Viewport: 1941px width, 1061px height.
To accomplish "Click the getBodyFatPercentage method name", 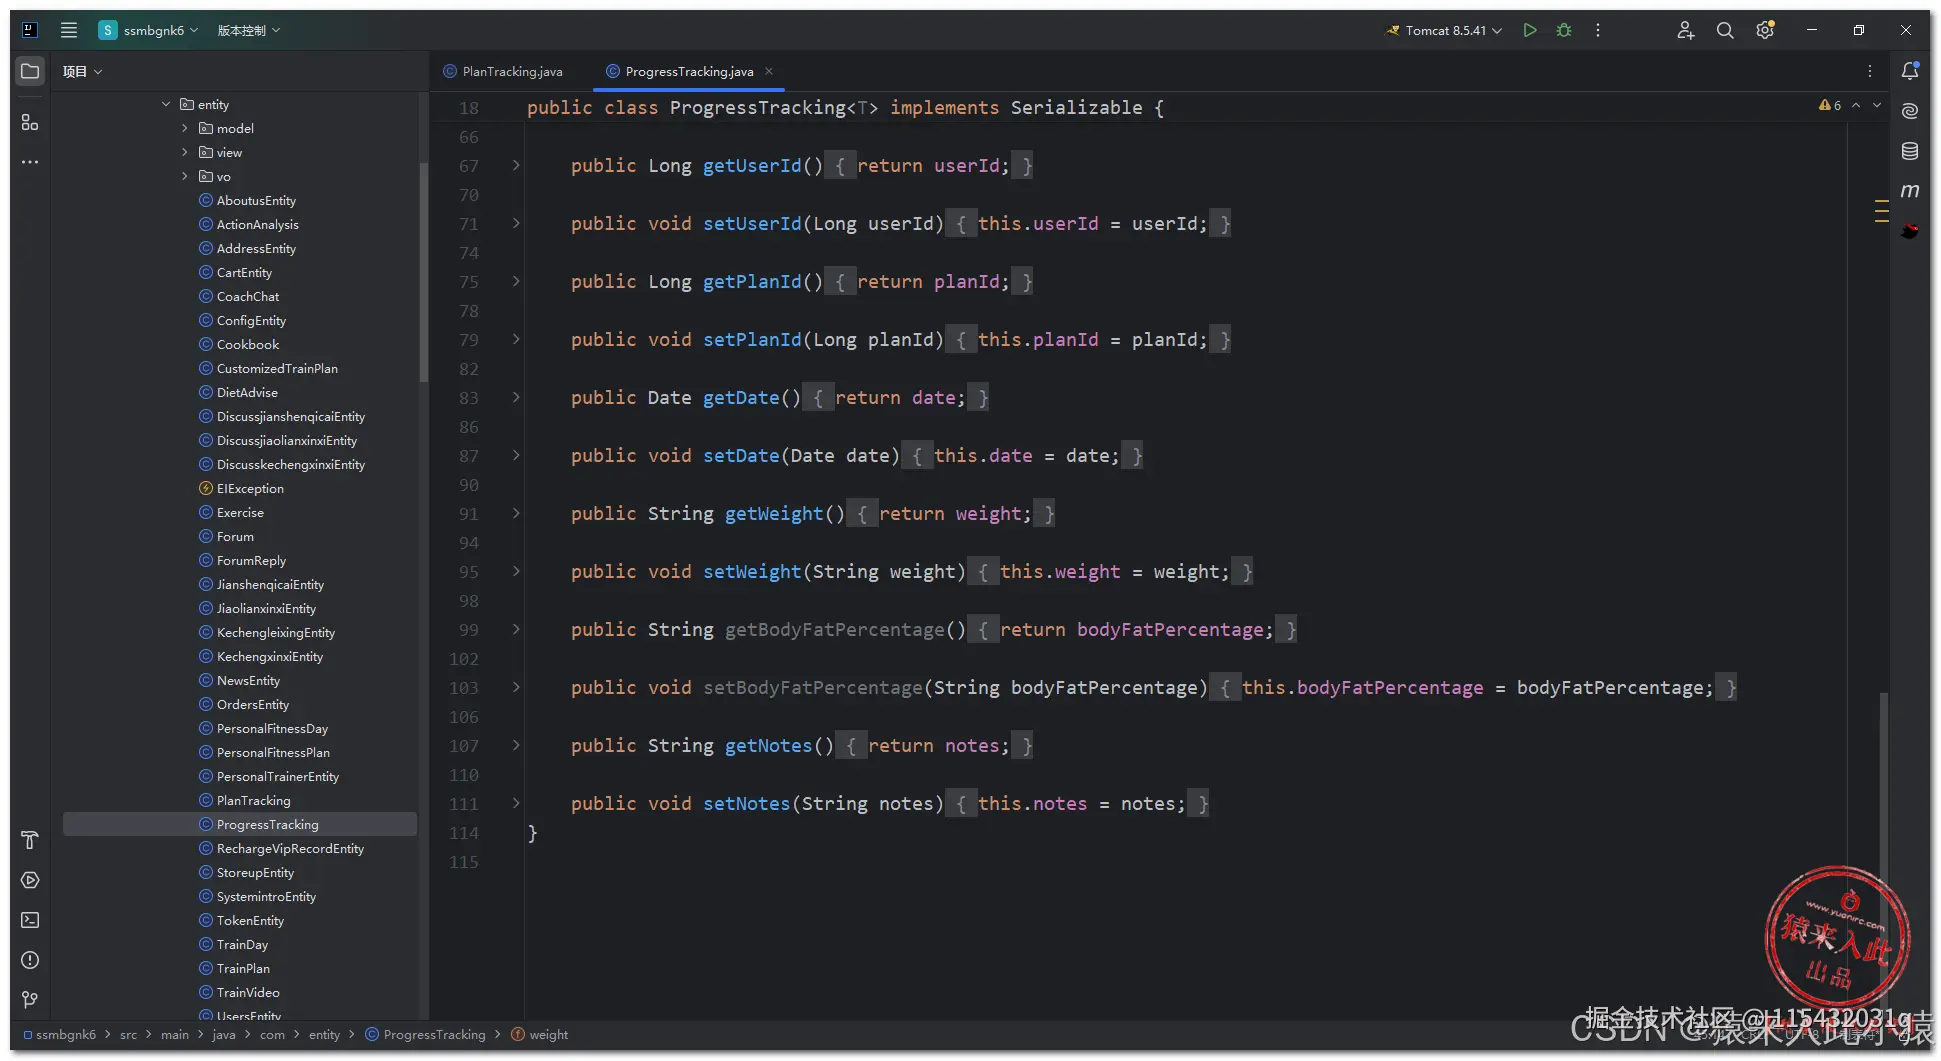I will (834, 629).
